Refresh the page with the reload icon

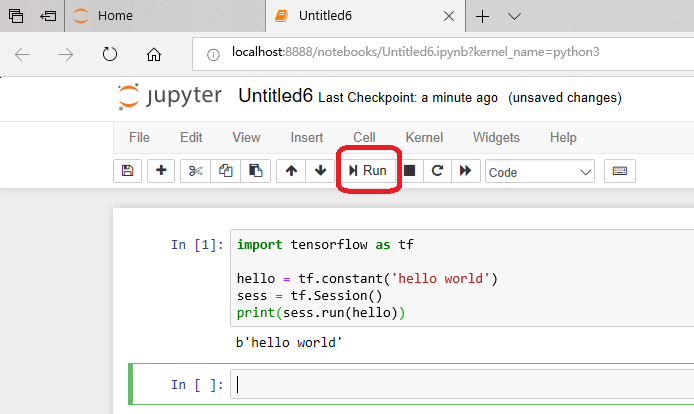[110, 54]
